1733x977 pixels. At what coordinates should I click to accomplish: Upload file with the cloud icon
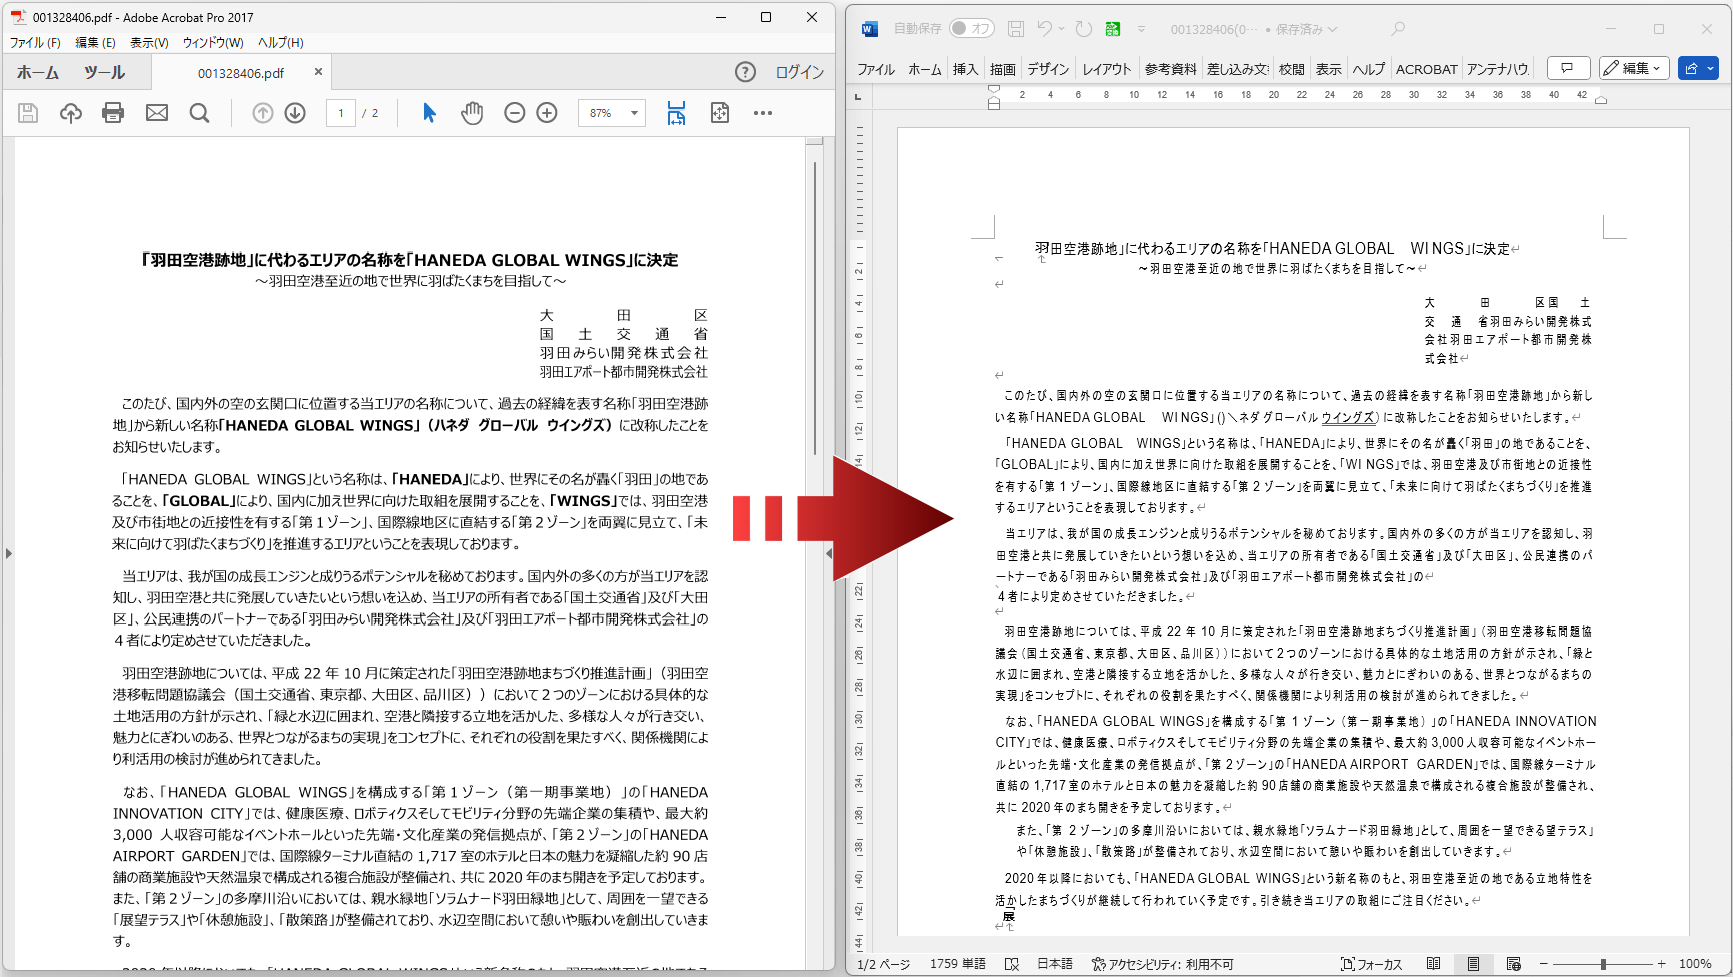point(71,113)
